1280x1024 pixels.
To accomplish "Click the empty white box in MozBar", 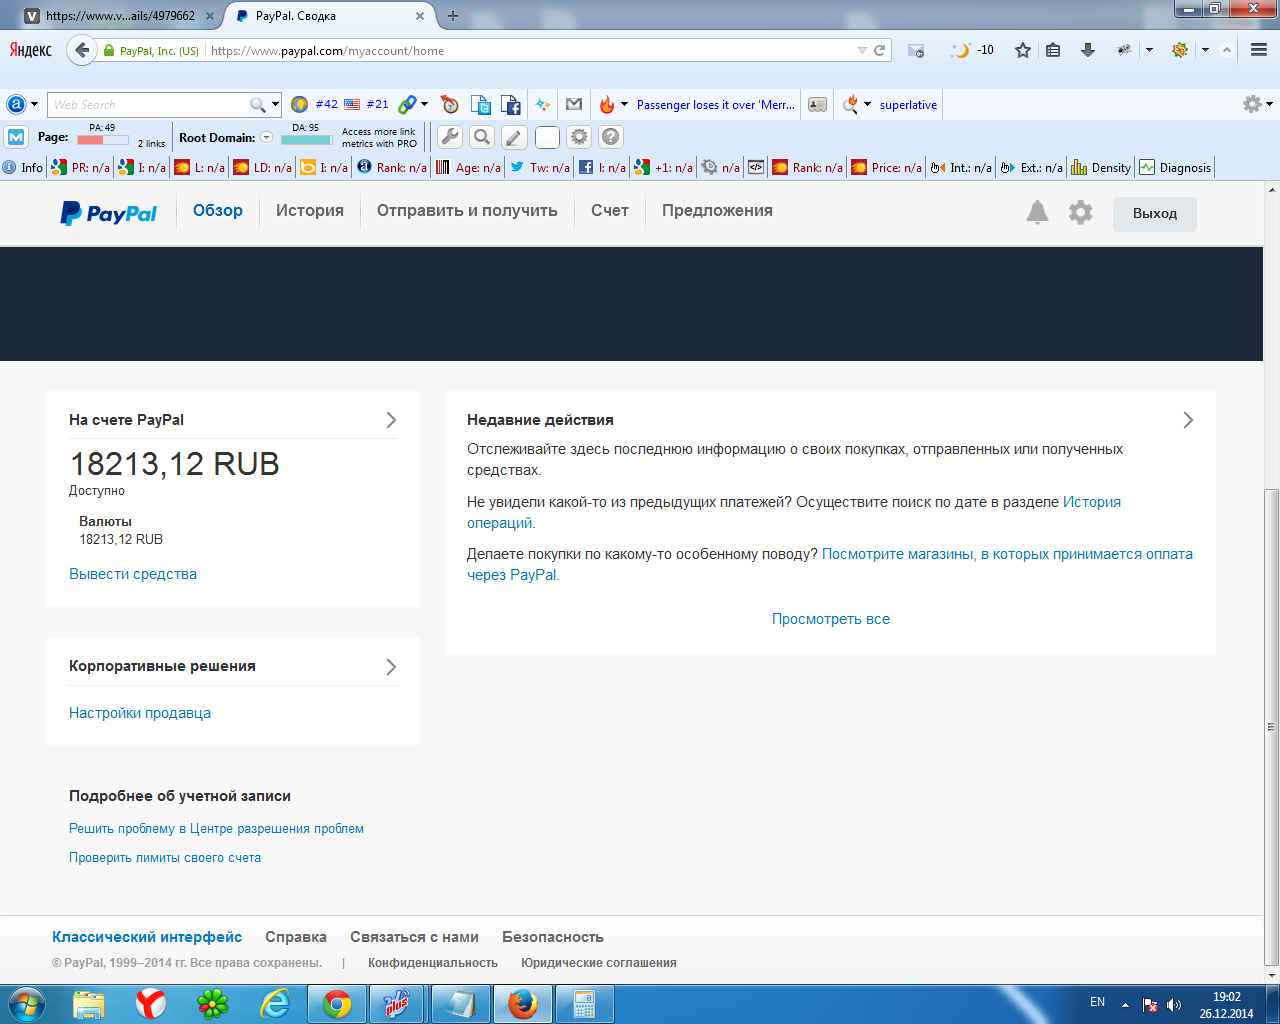I will tap(547, 137).
